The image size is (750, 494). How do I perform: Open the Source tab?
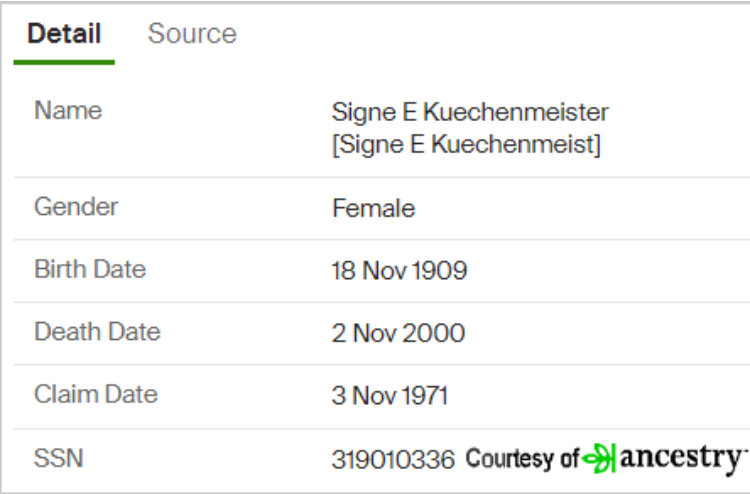click(x=192, y=33)
